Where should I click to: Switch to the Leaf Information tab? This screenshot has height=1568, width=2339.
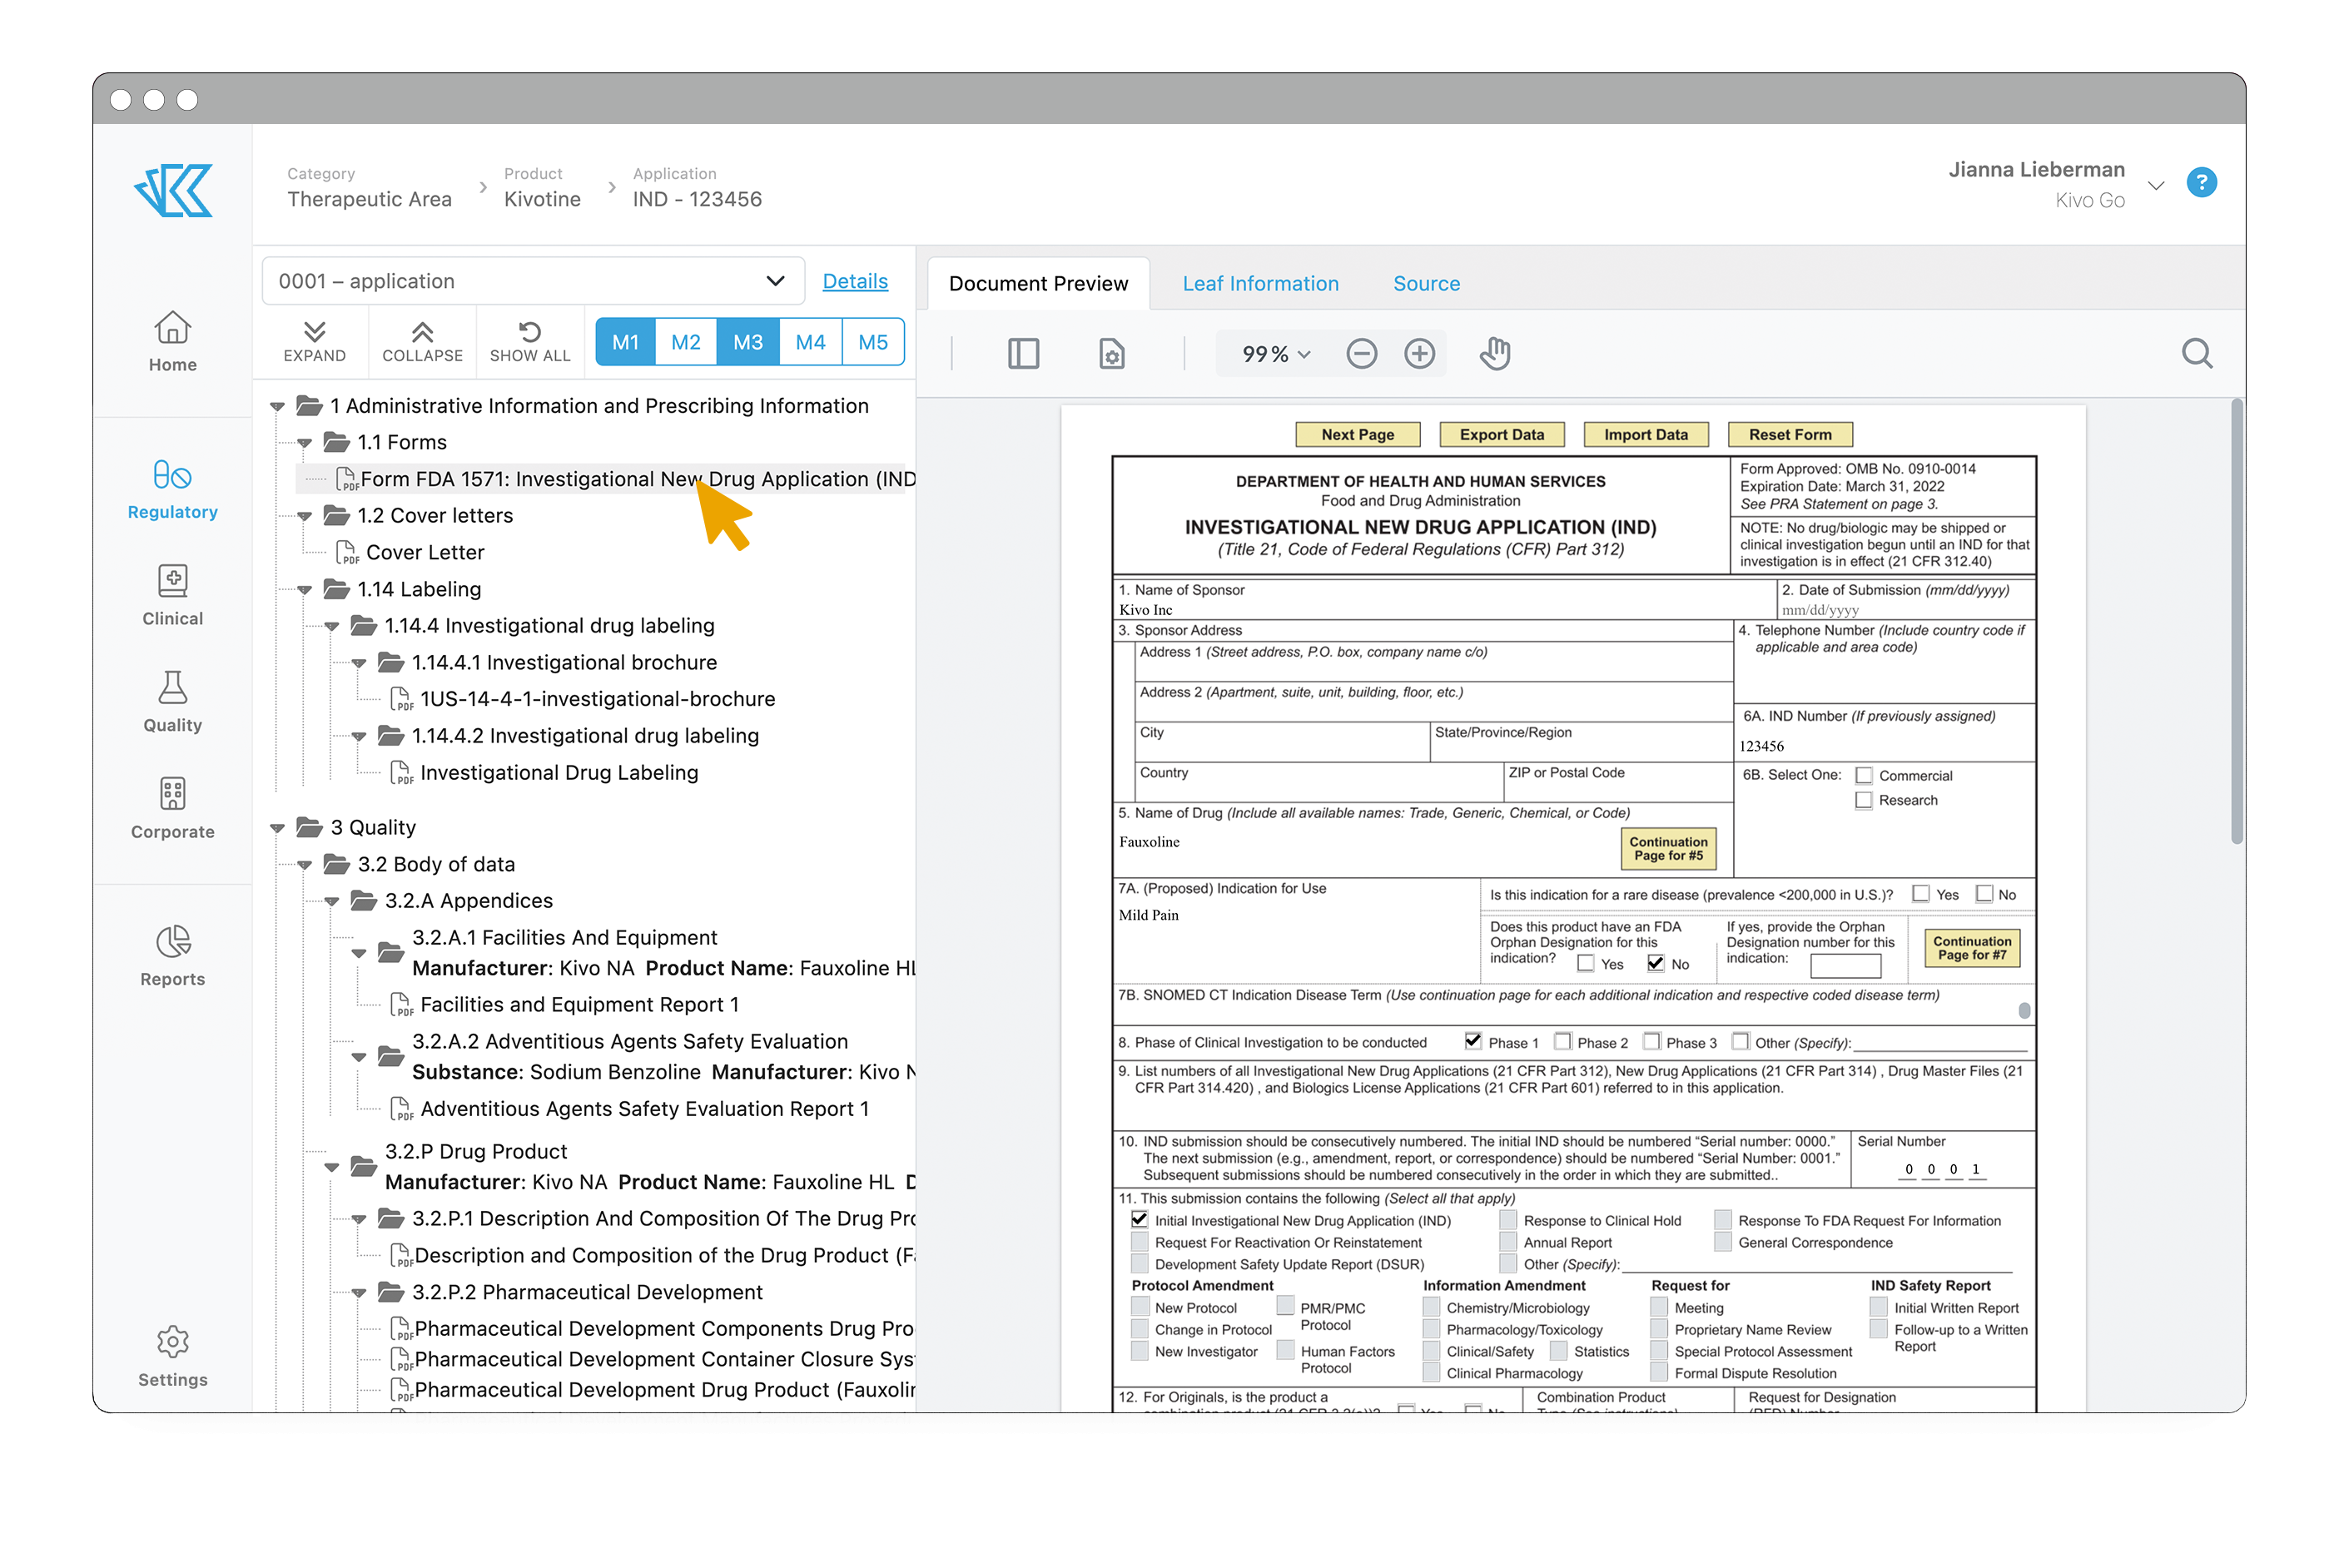(1260, 283)
